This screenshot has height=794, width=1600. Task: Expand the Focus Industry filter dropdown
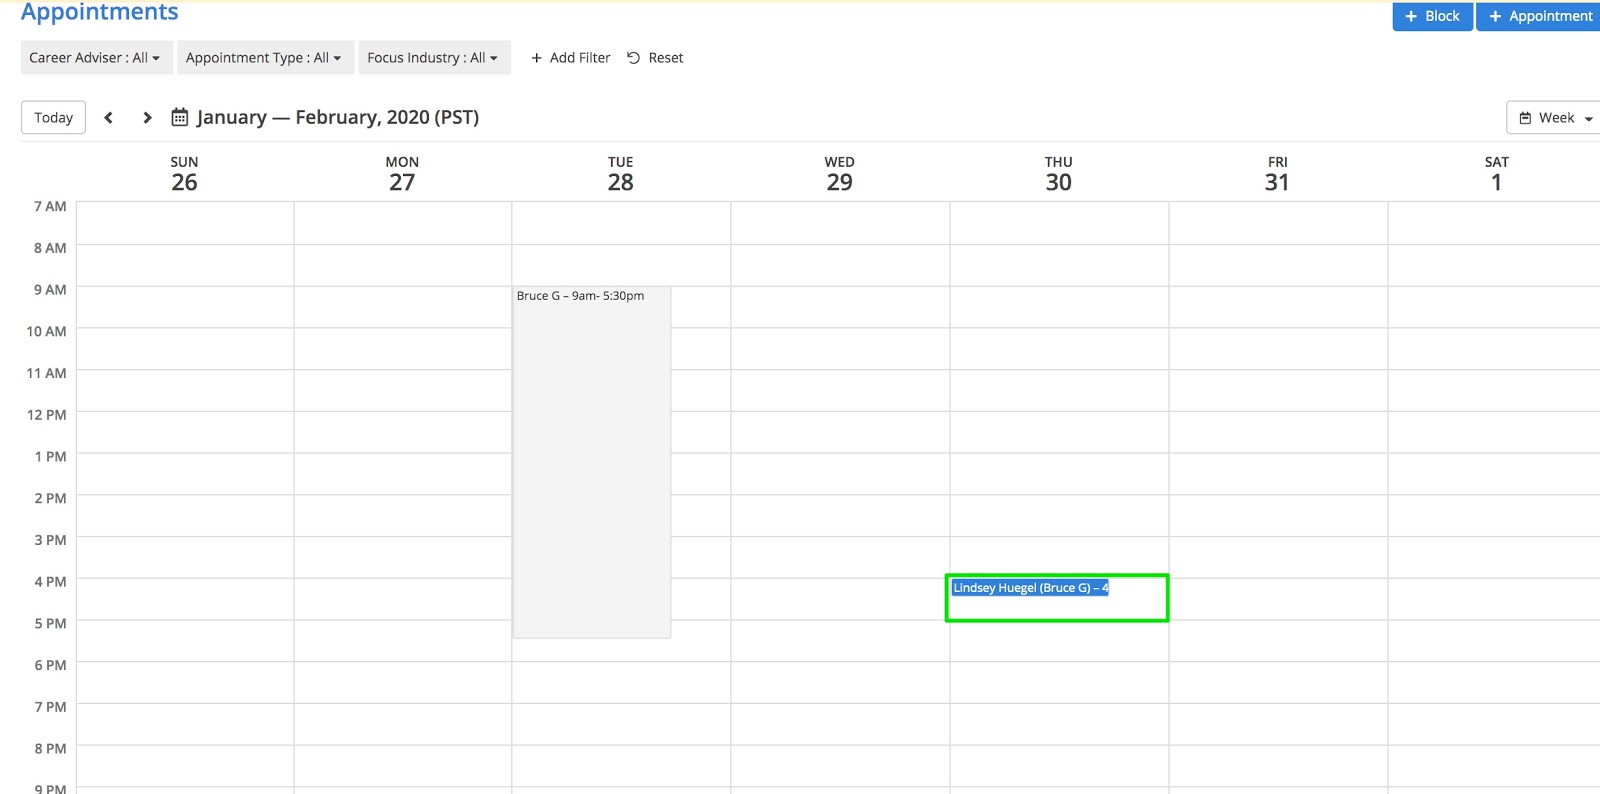click(433, 58)
